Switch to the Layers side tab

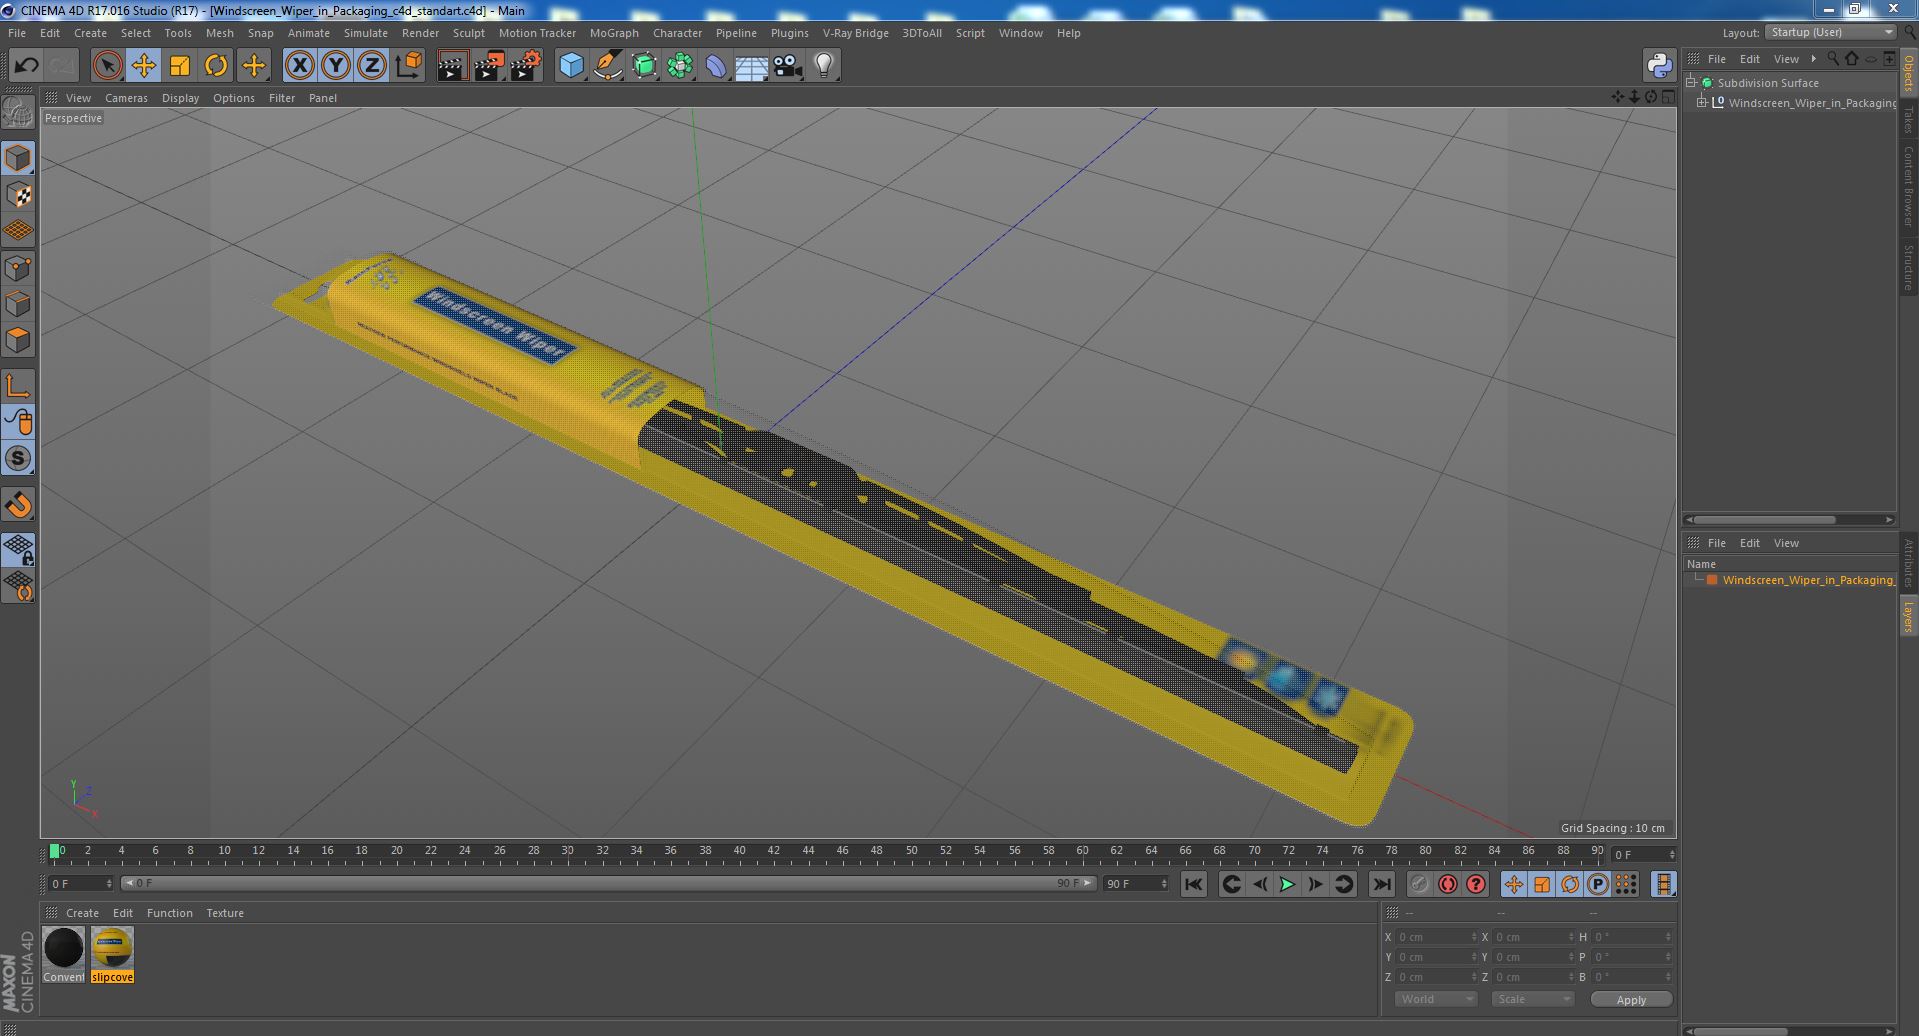tap(1908, 617)
